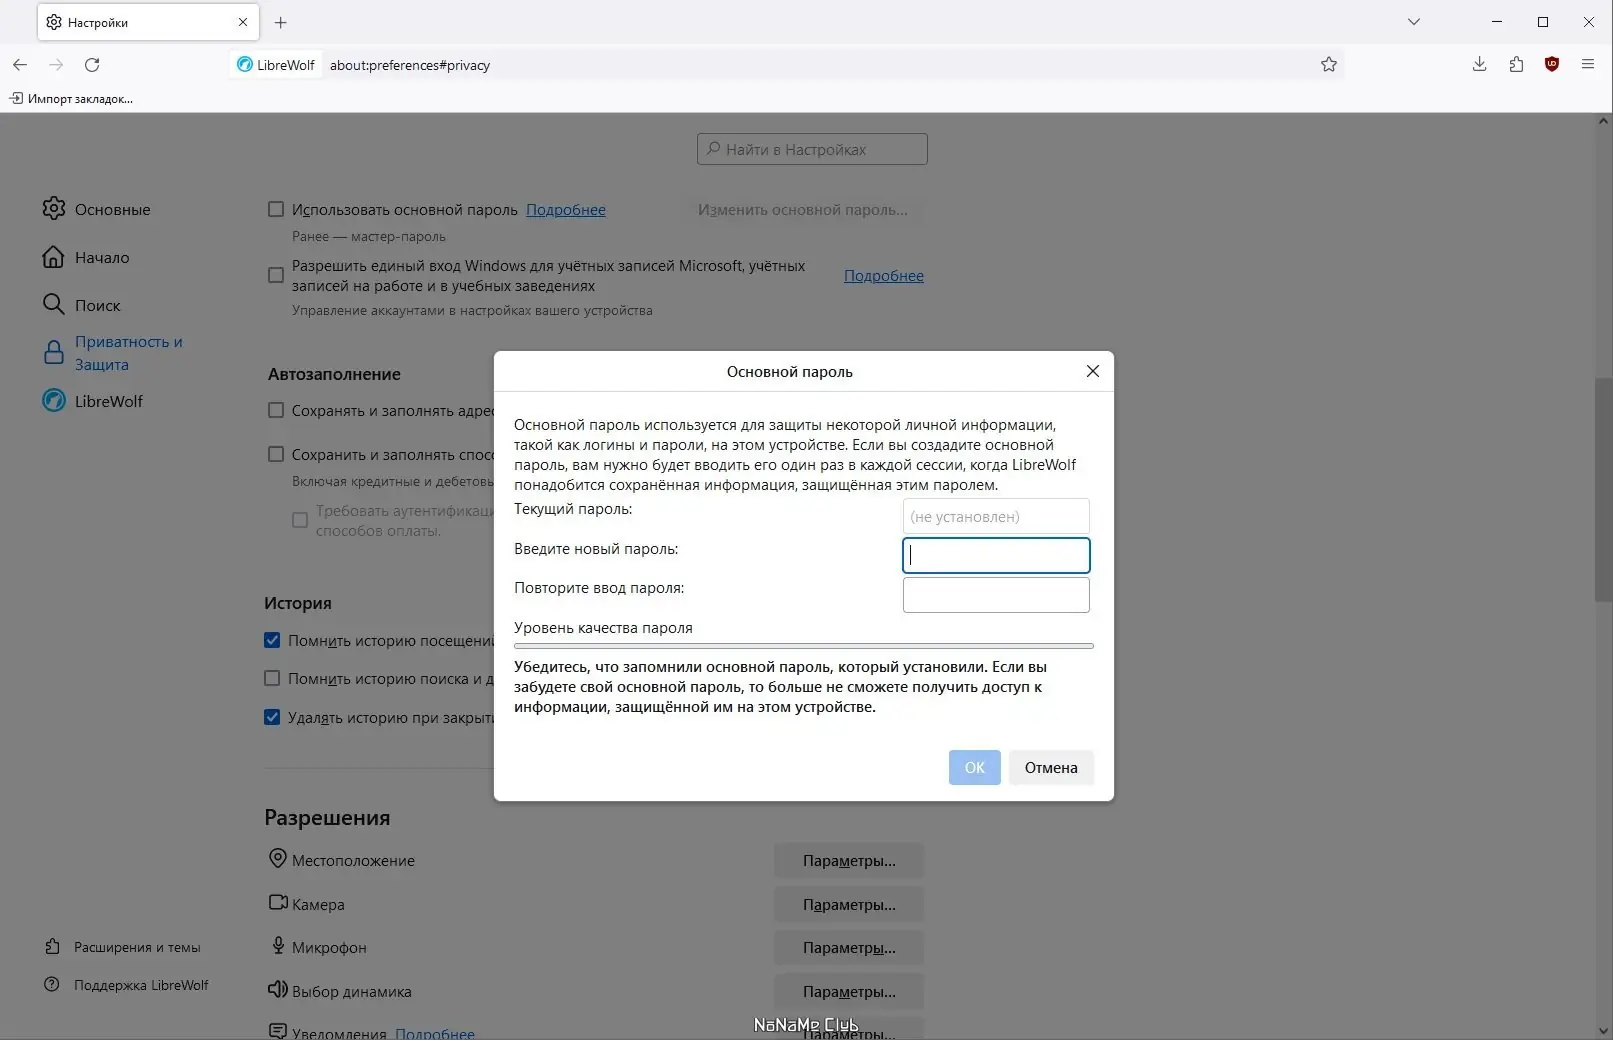This screenshot has width=1613, height=1040.
Task: Close the Основной пароль dialog with X
Action: pos(1093,371)
